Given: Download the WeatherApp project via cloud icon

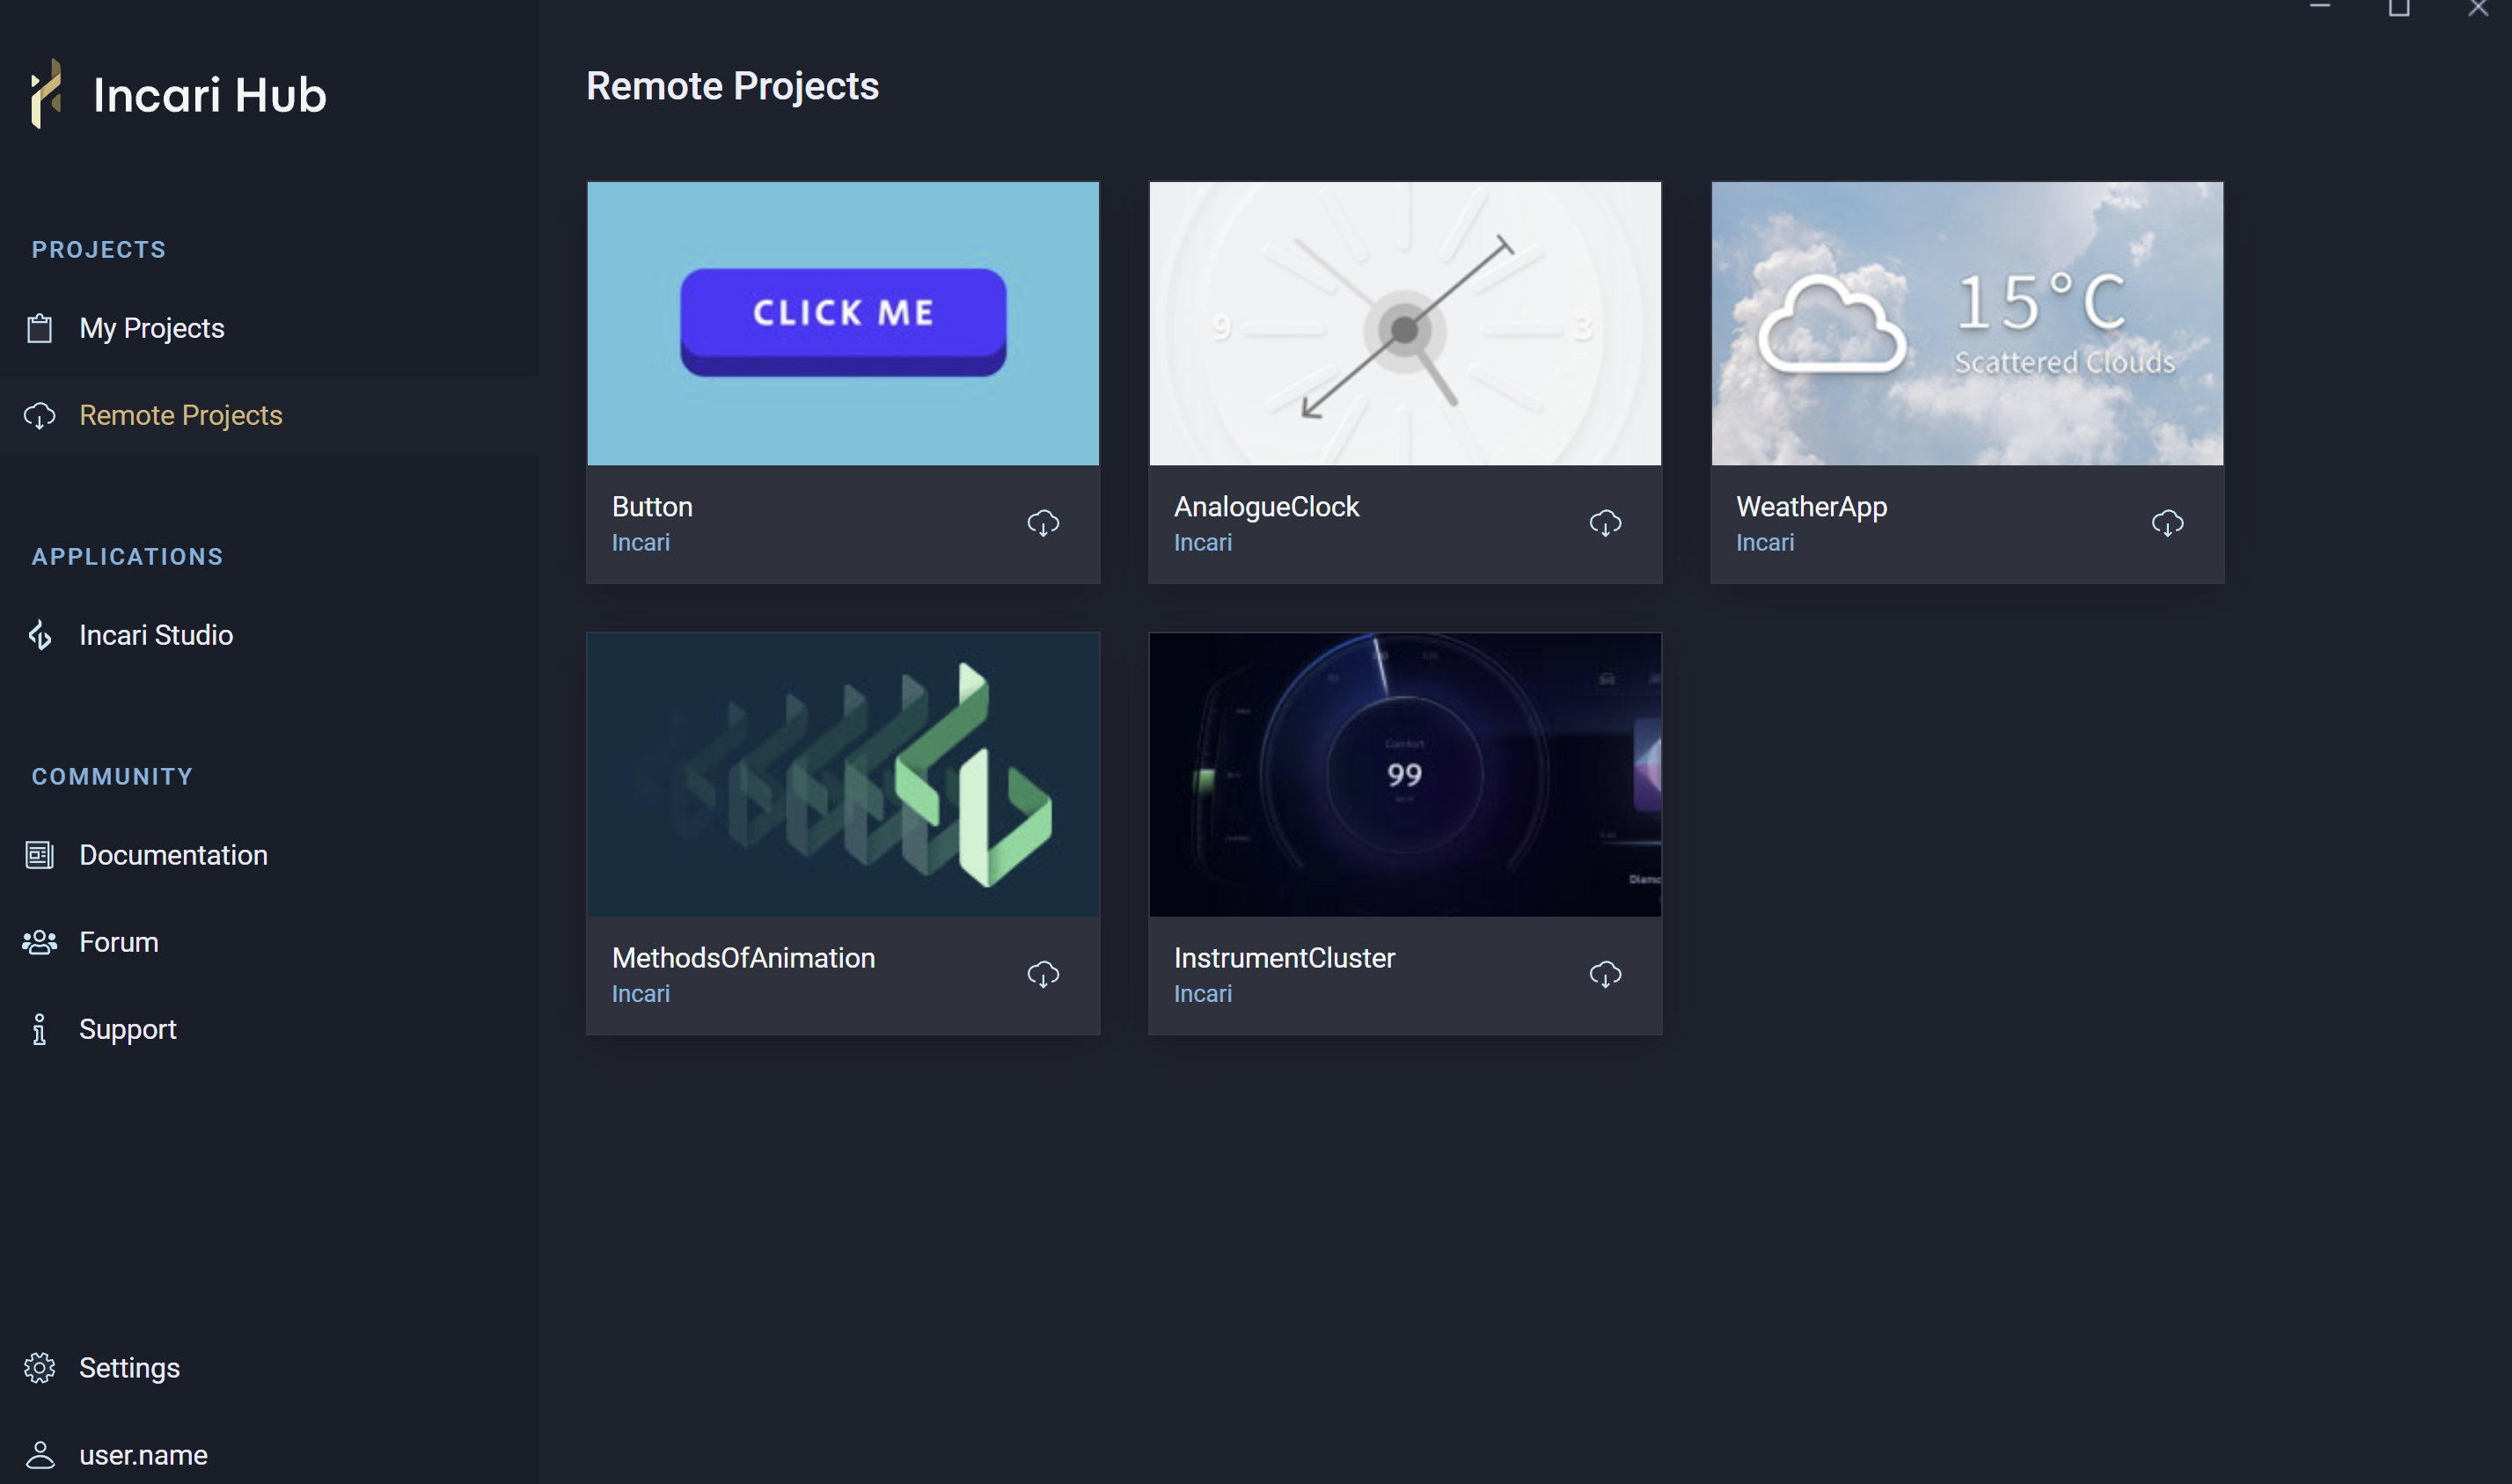Looking at the screenshot, I should 2167,523.
